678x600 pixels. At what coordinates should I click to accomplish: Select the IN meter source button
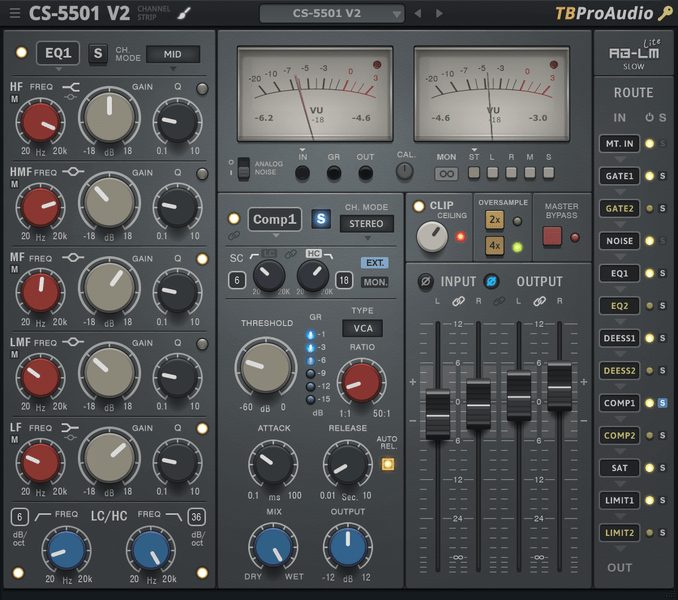point(302,173)
